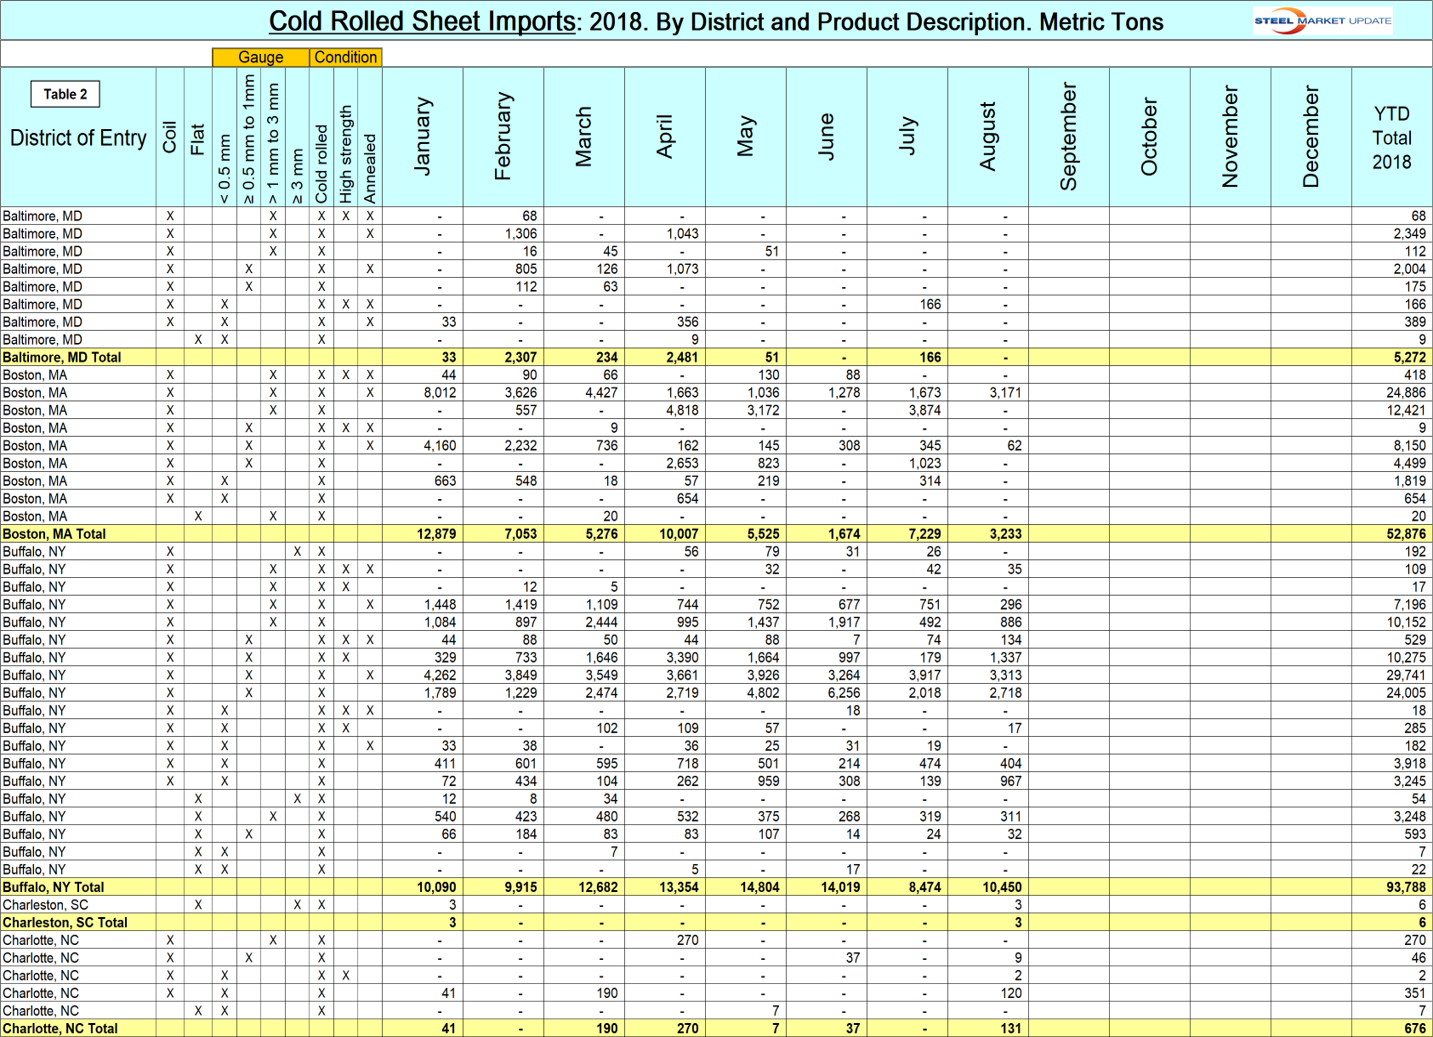Click the January column header
Image resolution: width=1433 pixels, height=1037 pixels.
click(x=423, y=137)
